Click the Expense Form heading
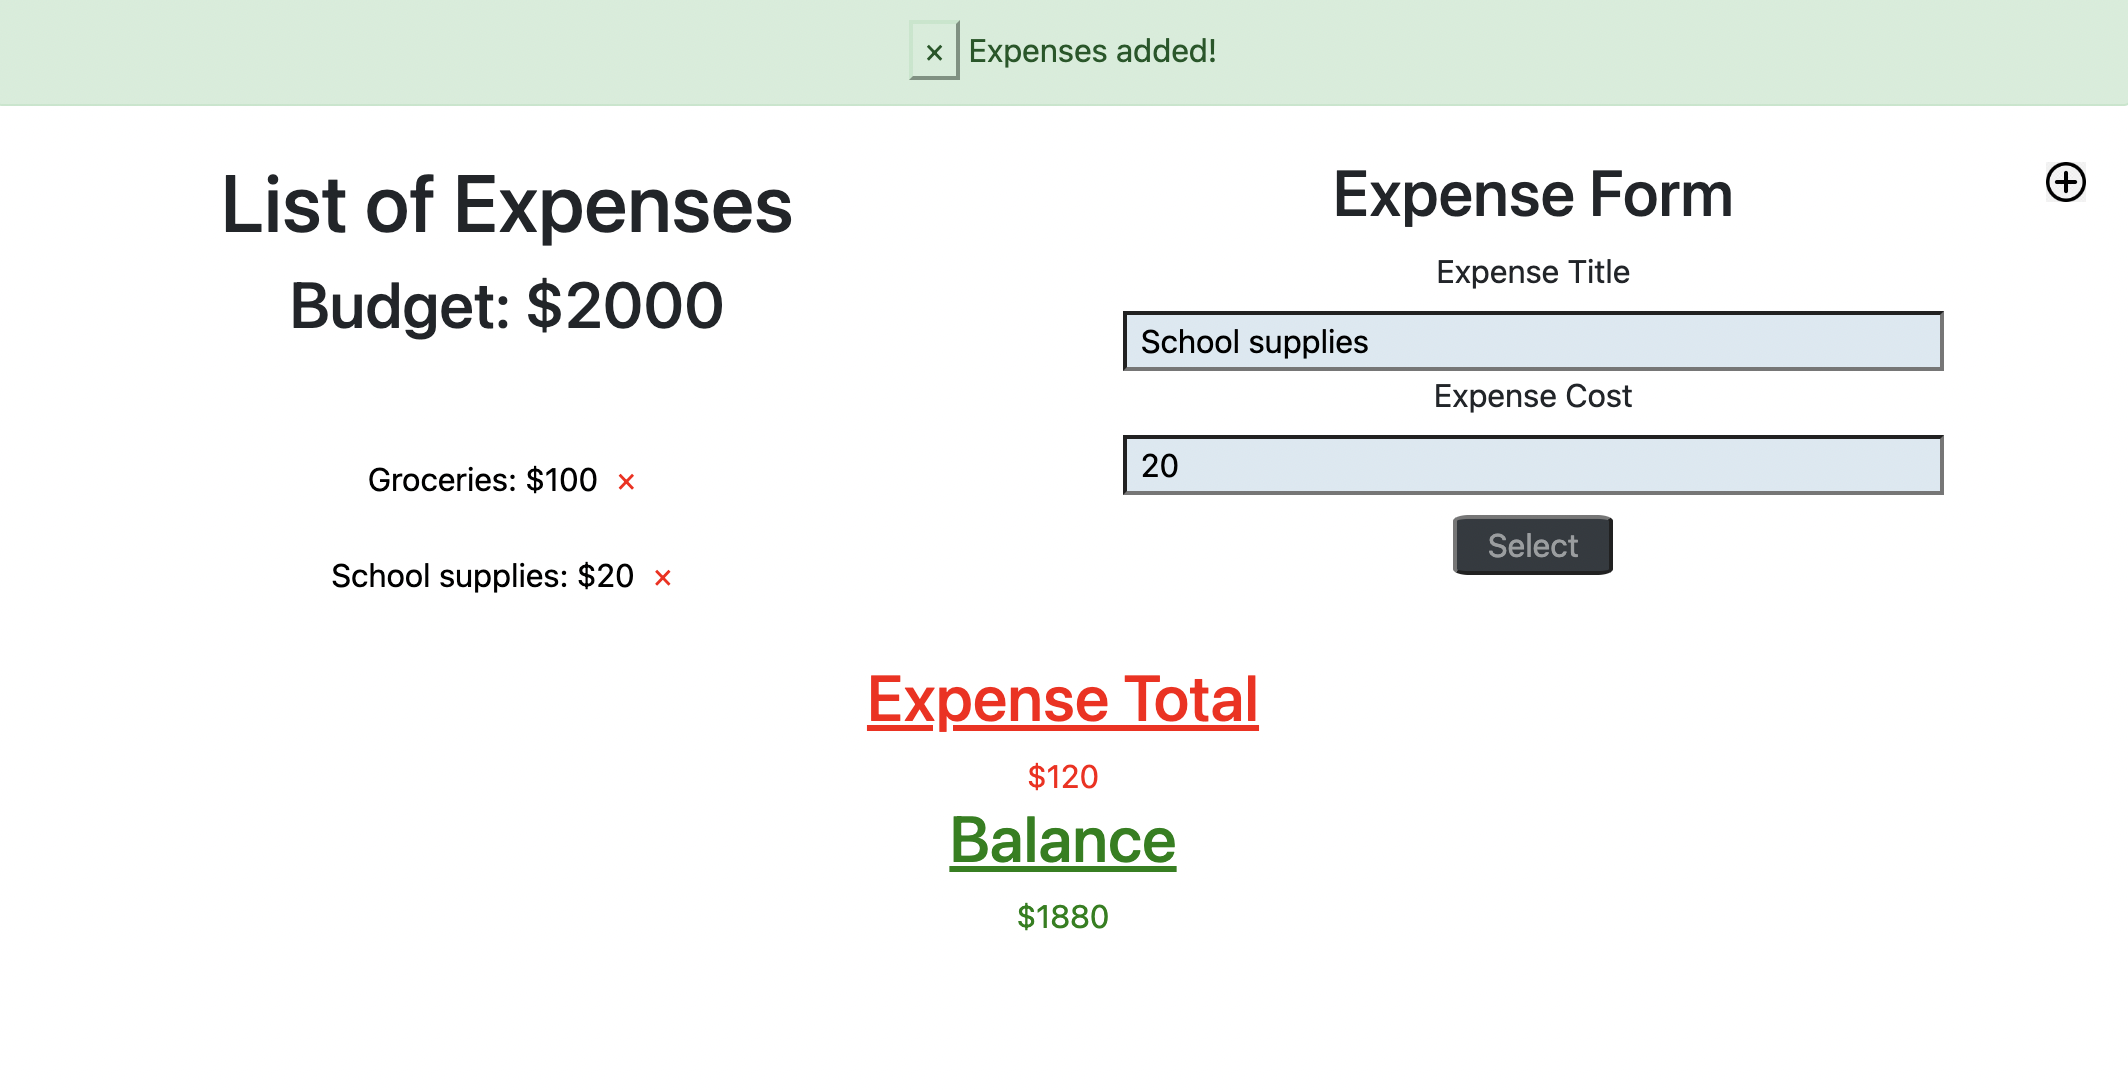Image resolution: width=2128 pixels, height=1090 pixels. [1533, 194]
